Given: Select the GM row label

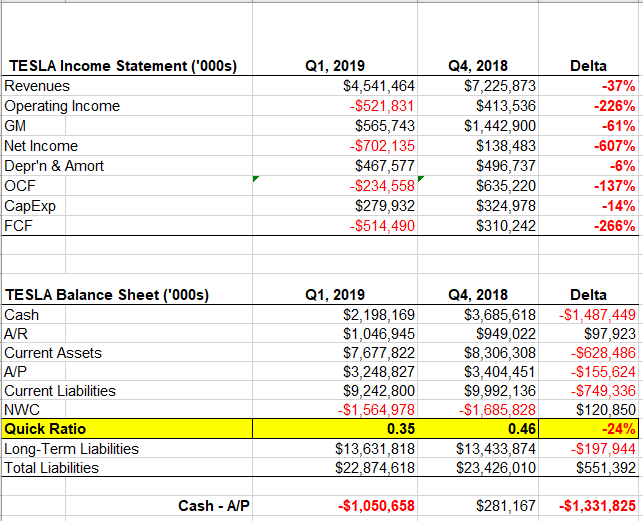Looking at the screenshot, I should [15, 126].
